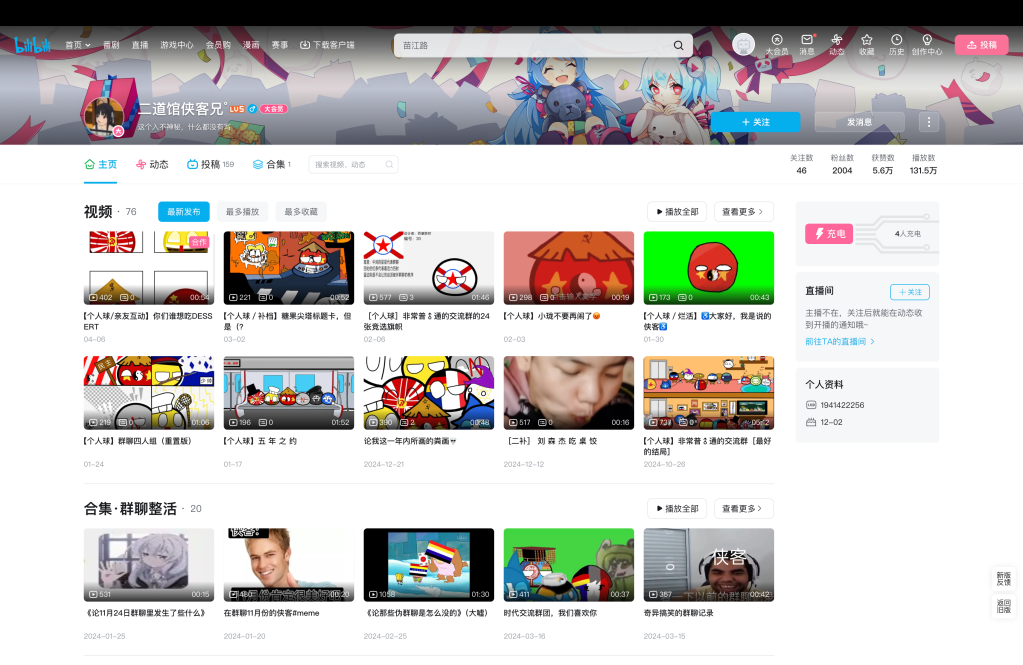
Task: Open the 历史 history clock icon
Action: point(896,40)
